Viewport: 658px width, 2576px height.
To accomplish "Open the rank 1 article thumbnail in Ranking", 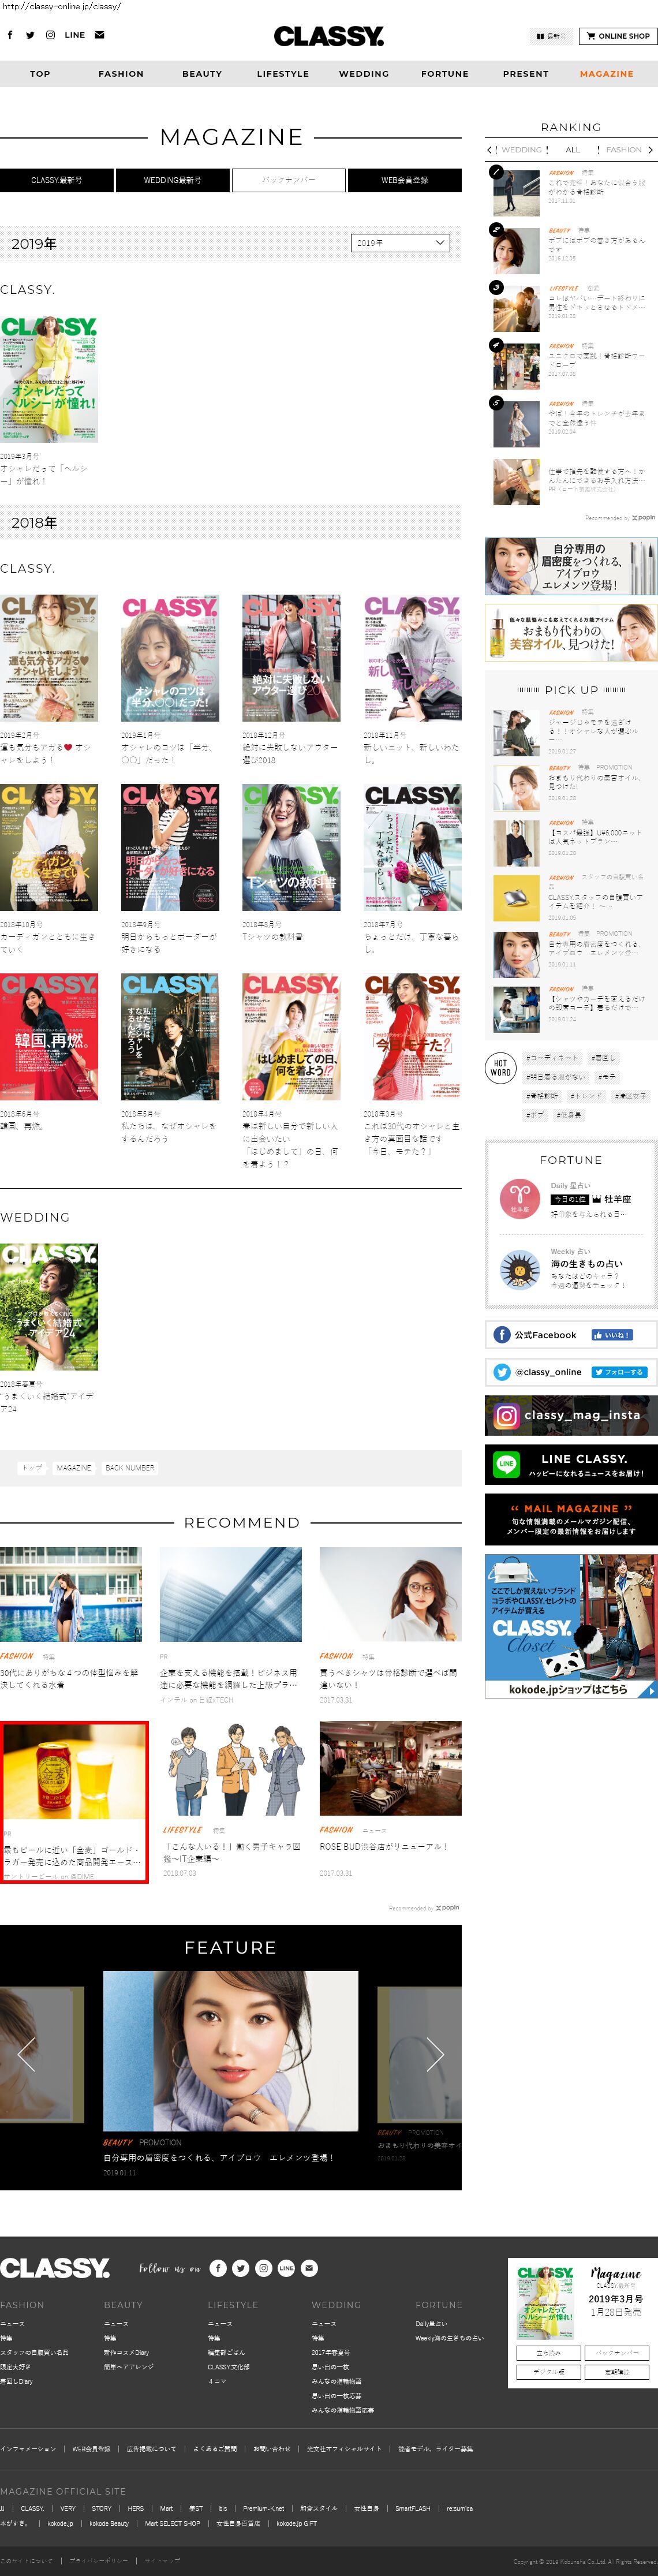I will (516, 192).
